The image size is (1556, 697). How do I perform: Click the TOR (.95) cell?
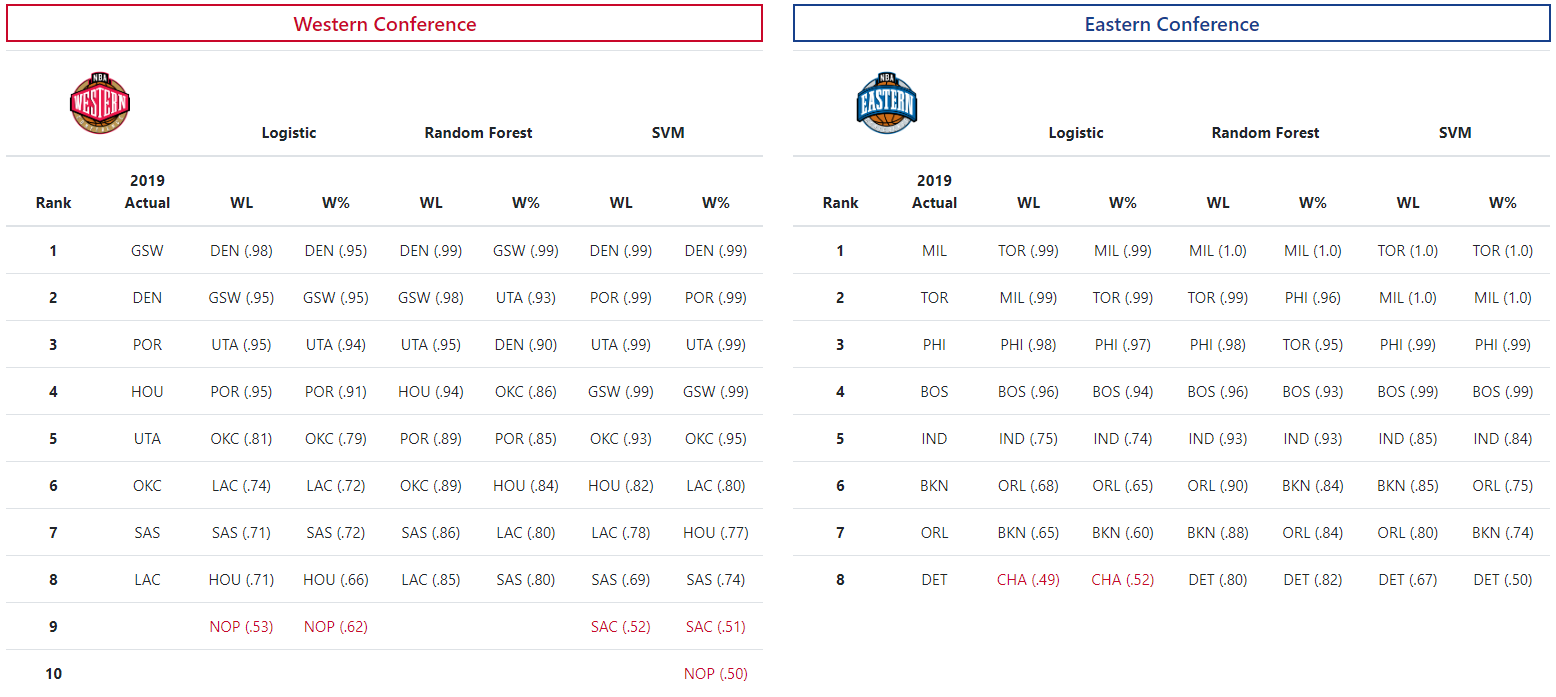pyautogui.click(x=1313, y=345)
